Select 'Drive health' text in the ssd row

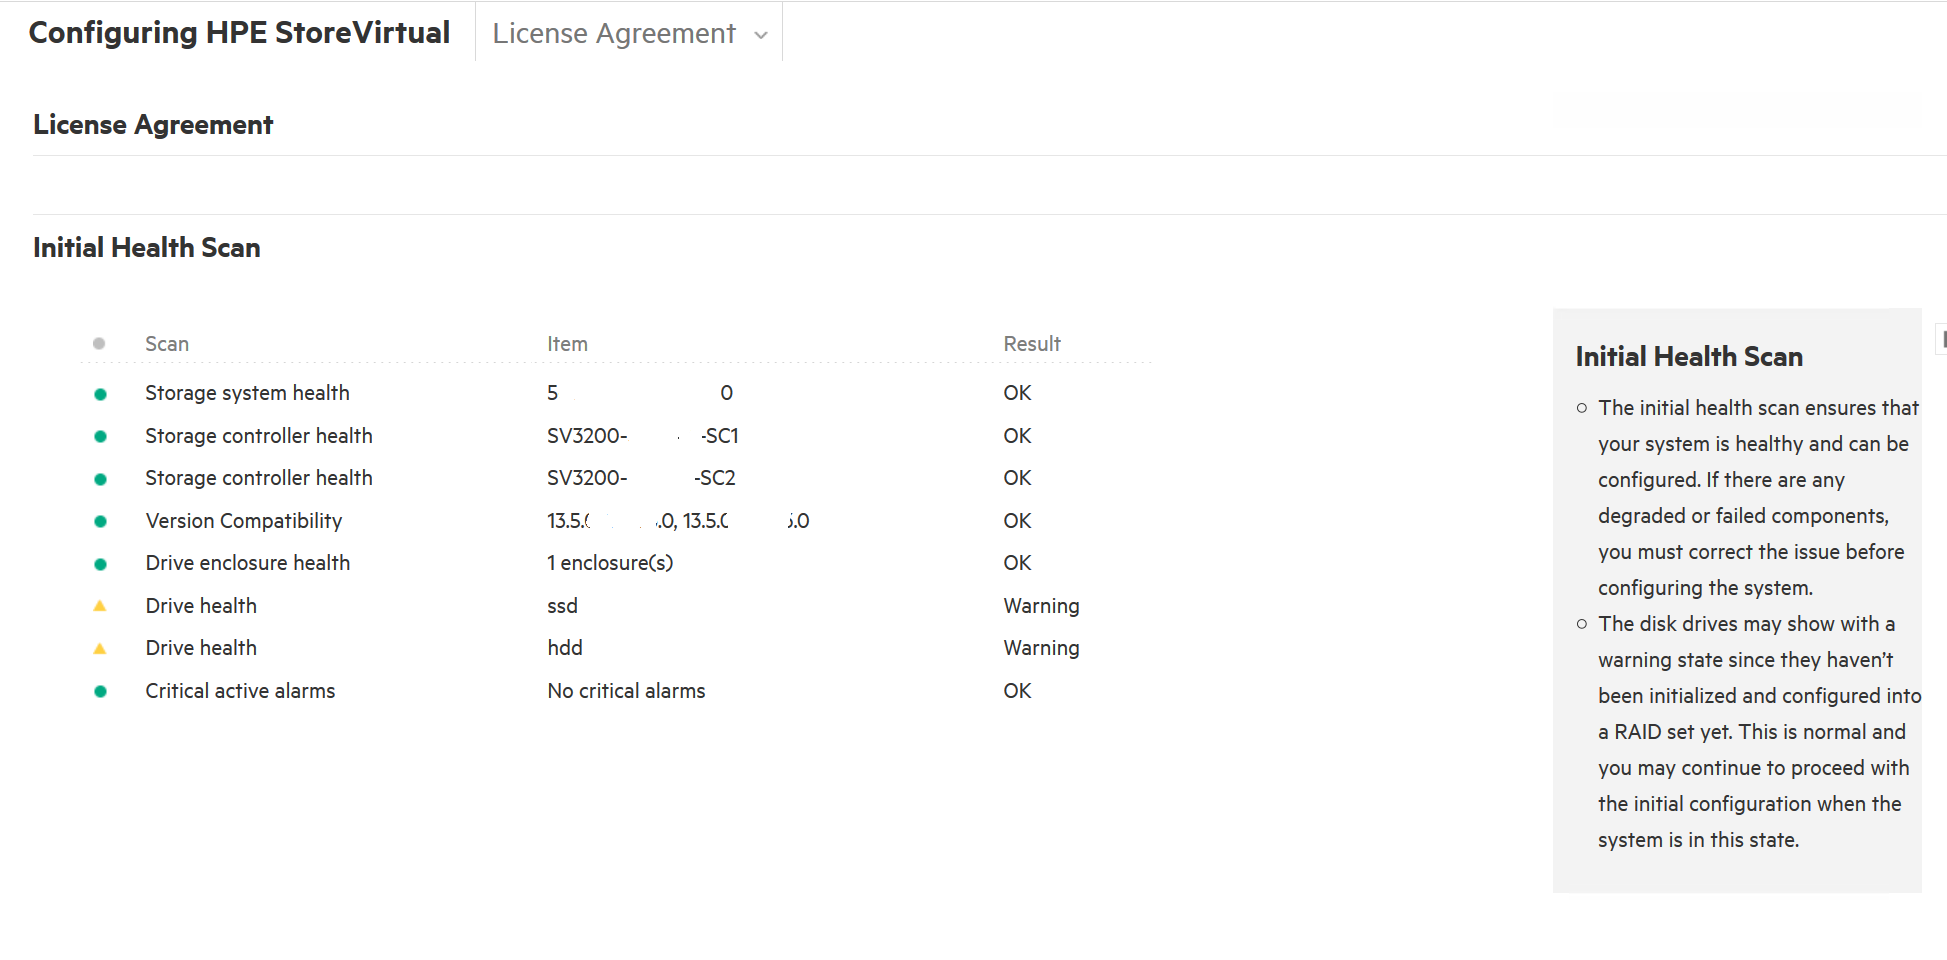201,606
